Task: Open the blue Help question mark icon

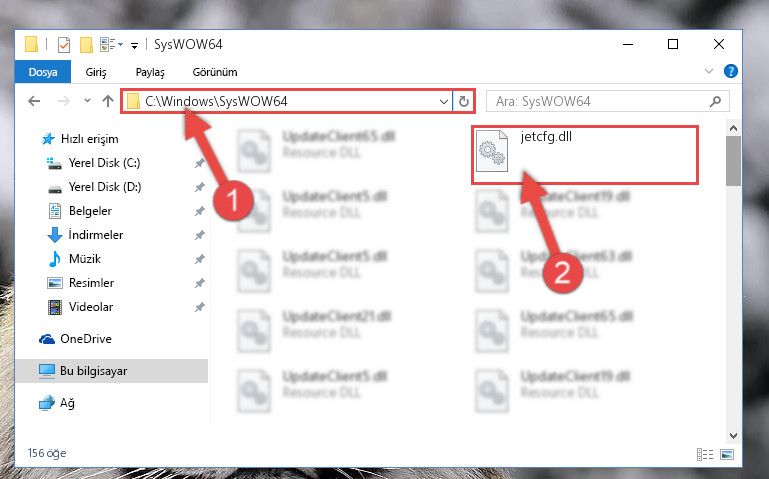Action: pos(731,72)
